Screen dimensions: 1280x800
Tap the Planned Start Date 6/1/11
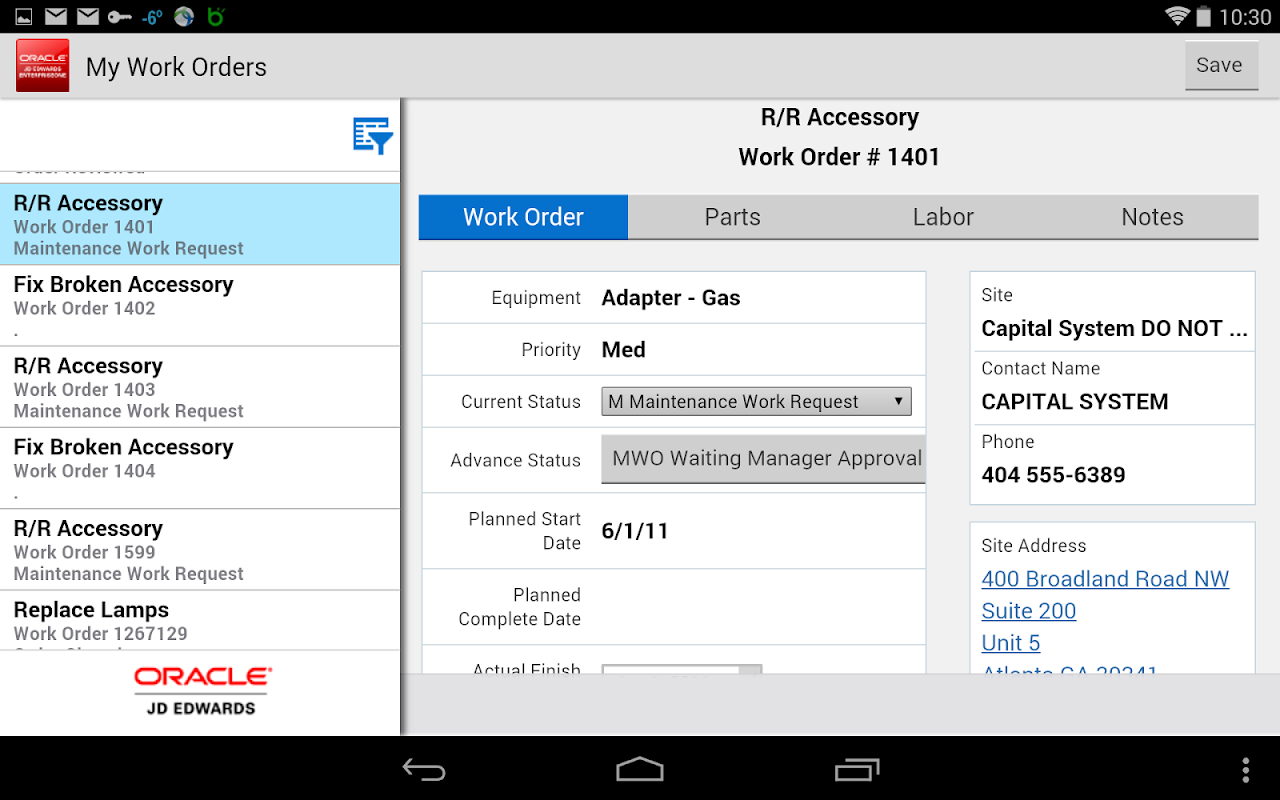[635, 531]
